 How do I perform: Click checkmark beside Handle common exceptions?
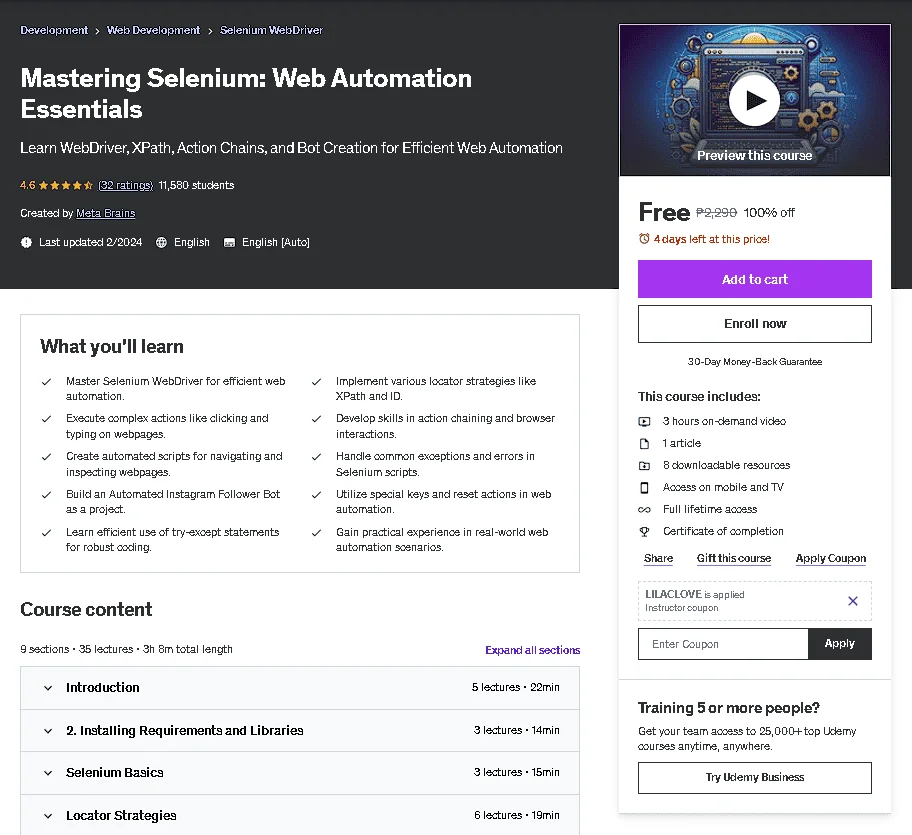pyautogui.click(x=316, y=457)
